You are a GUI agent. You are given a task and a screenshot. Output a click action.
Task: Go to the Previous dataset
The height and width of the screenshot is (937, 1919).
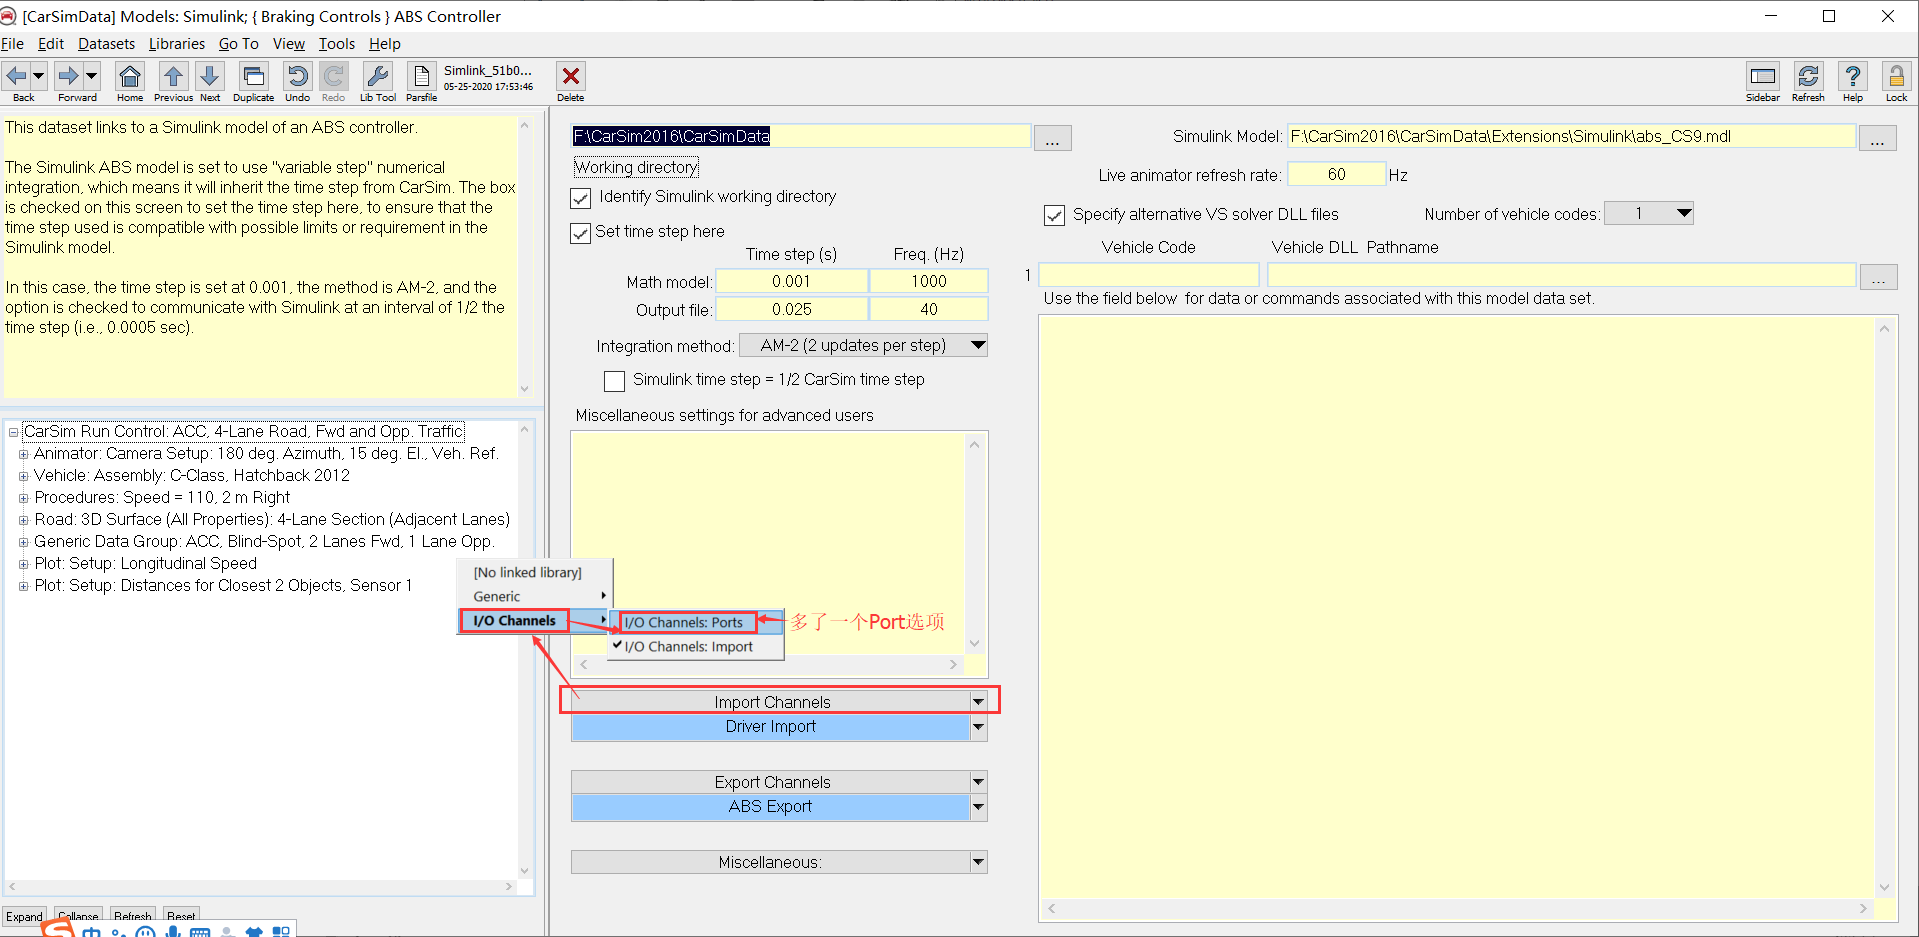tap(173, 76)
